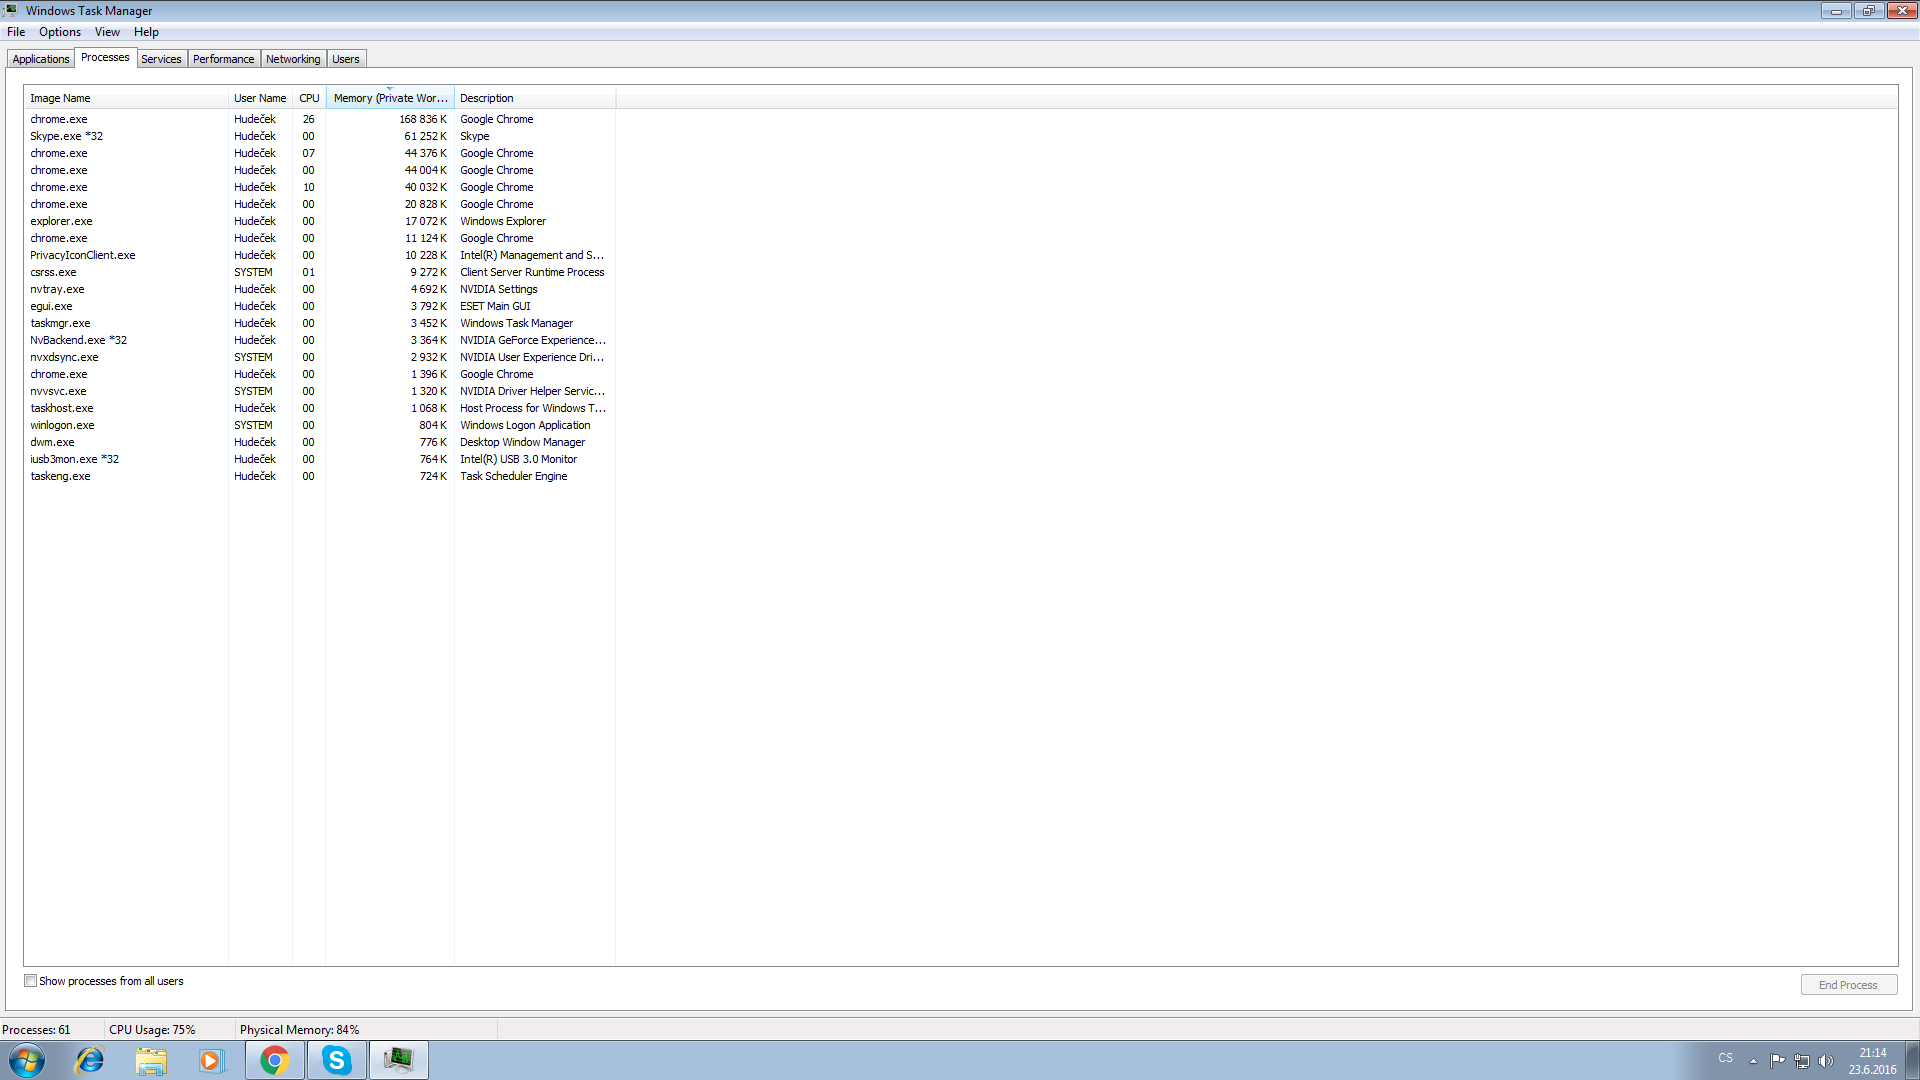Enable Show processes from all users
Image resolution: width=1920 pixels, height=1080 pixels.
pyautogui.click(x=31, y=981)
